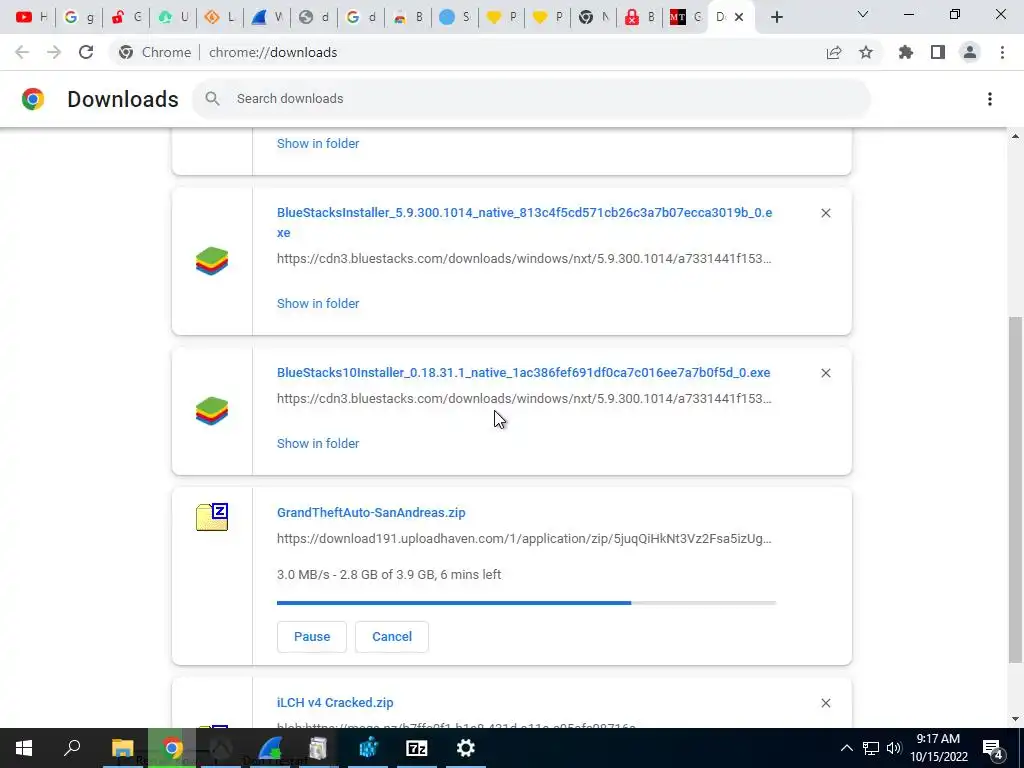Toggle the Chrome side panel icon
The height and width of the screenshot is (768, 1024).
[x=938, y=52]
